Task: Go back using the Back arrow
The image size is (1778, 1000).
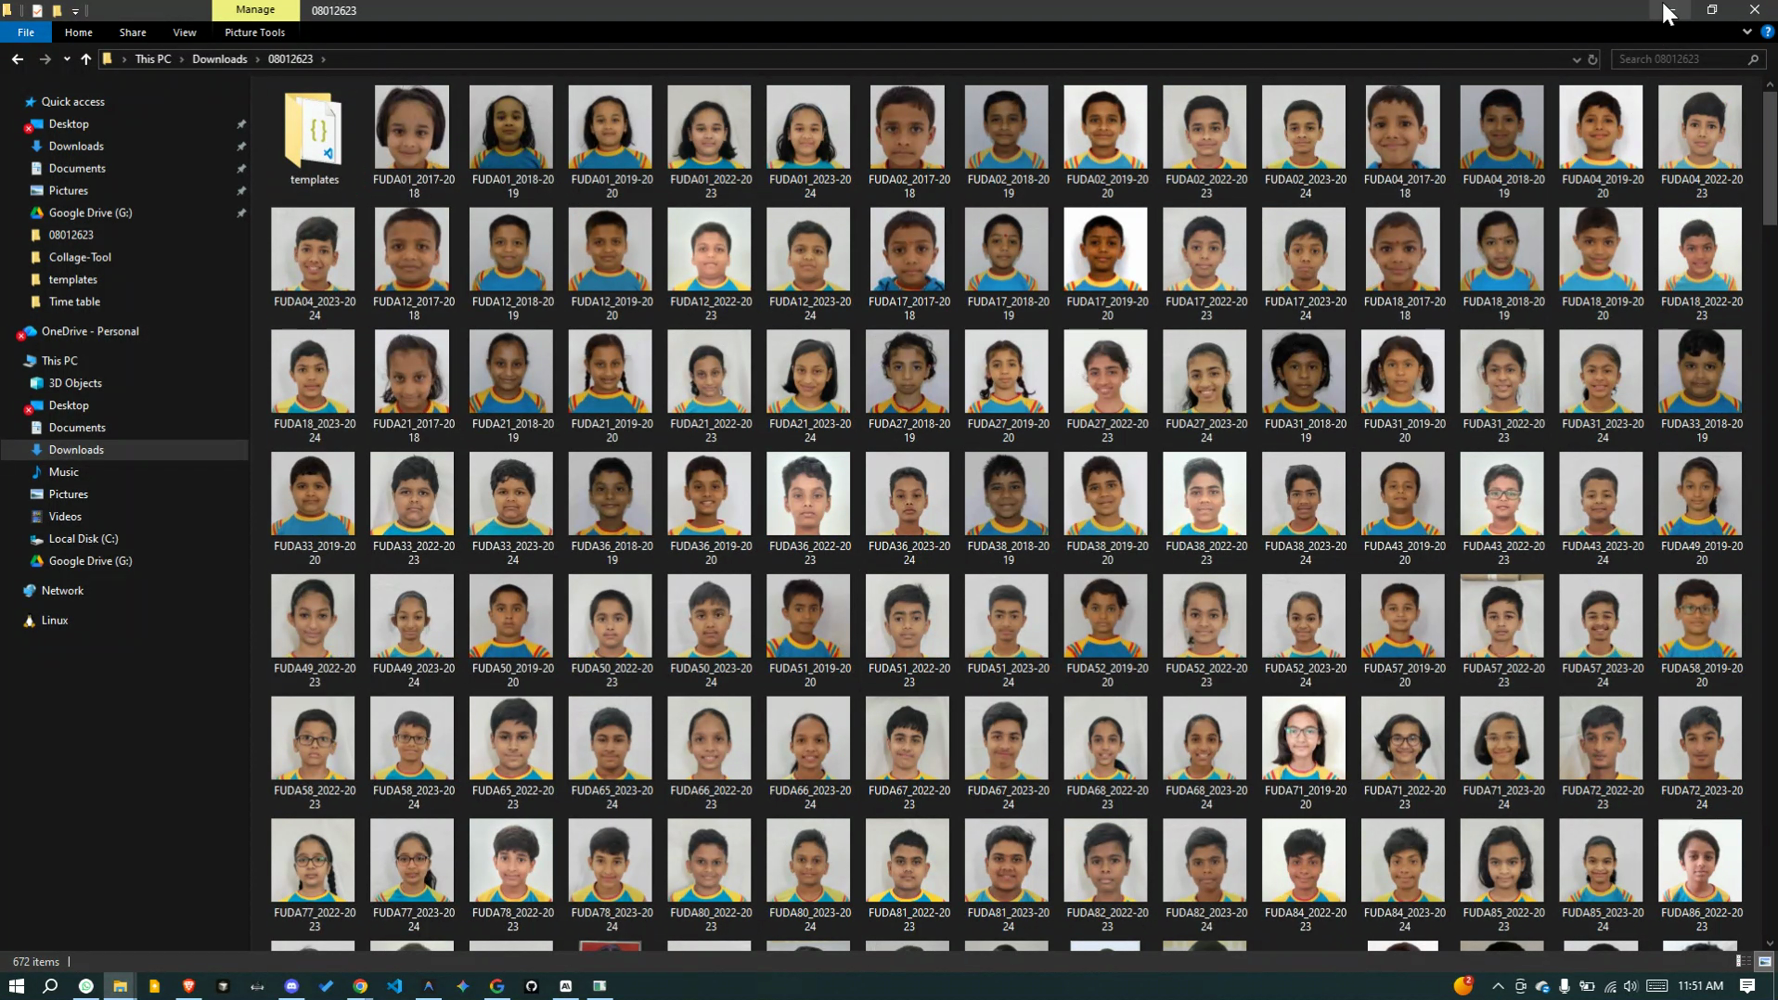Action: click(x=17, y=59)
